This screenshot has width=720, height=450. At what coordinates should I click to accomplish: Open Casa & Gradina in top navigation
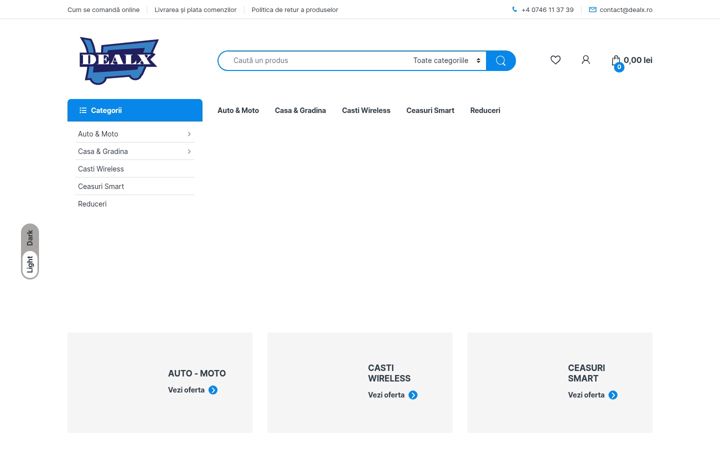[x=300, y=110]
